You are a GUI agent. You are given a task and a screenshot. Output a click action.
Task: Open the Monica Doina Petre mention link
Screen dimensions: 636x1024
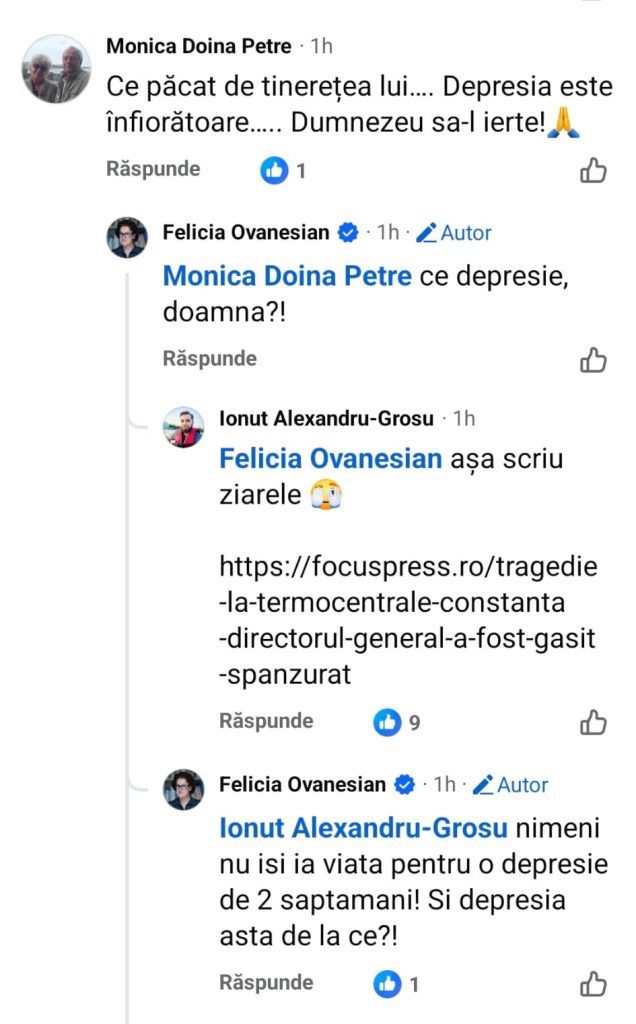[287, 276]
